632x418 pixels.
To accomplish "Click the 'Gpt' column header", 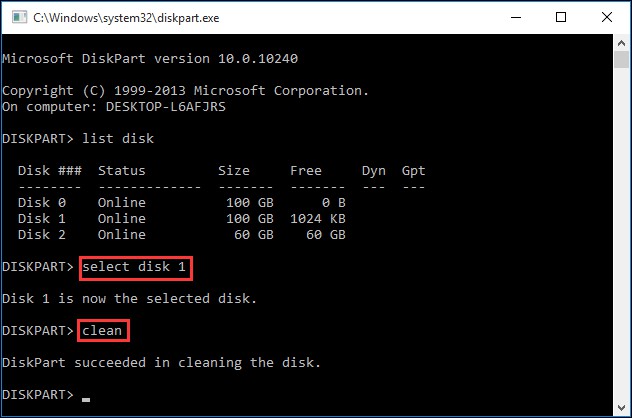I will (x=414, y=171).
